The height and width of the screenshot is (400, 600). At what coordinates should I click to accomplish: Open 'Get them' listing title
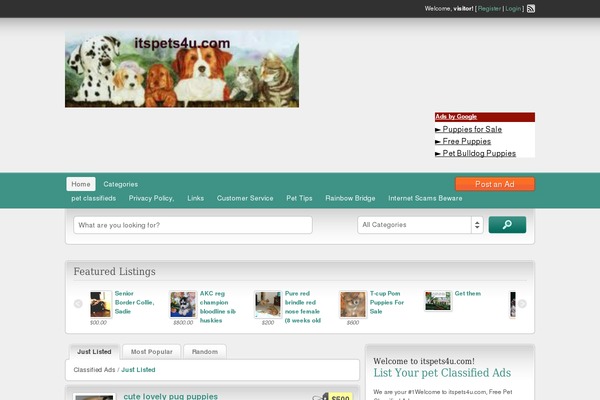468,294
